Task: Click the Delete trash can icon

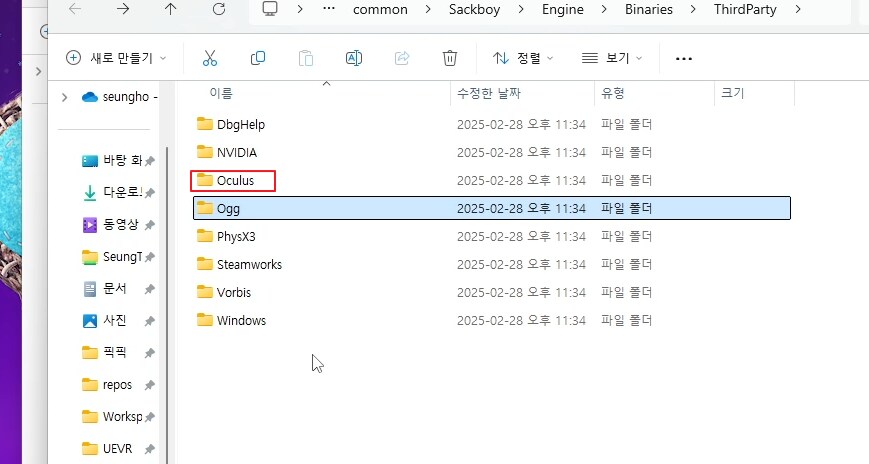Action: click(x=449, y=58)
